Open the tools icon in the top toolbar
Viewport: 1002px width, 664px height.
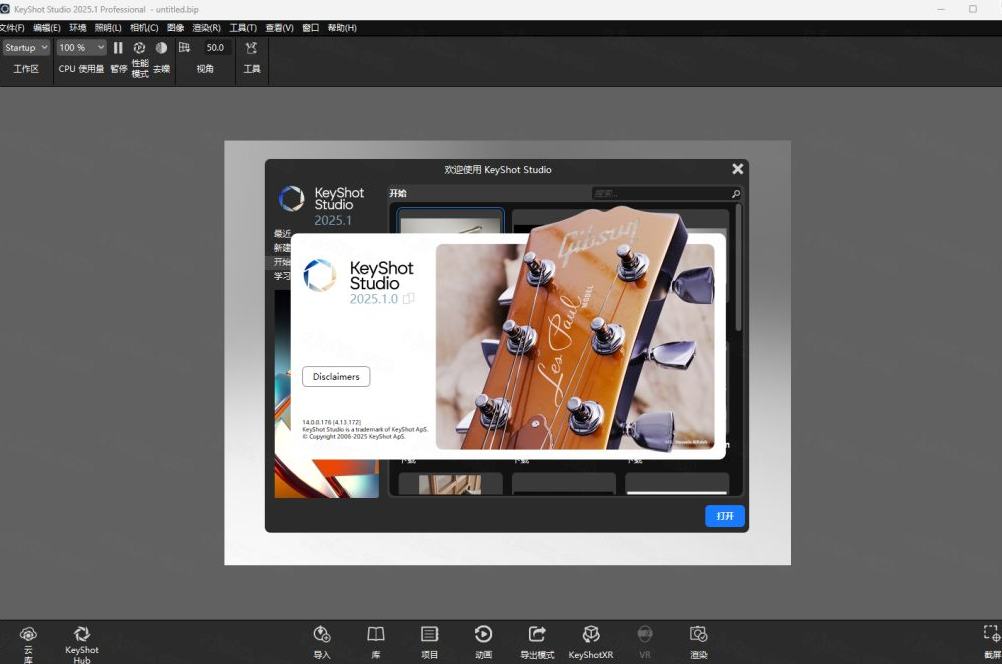click(251, 48)
